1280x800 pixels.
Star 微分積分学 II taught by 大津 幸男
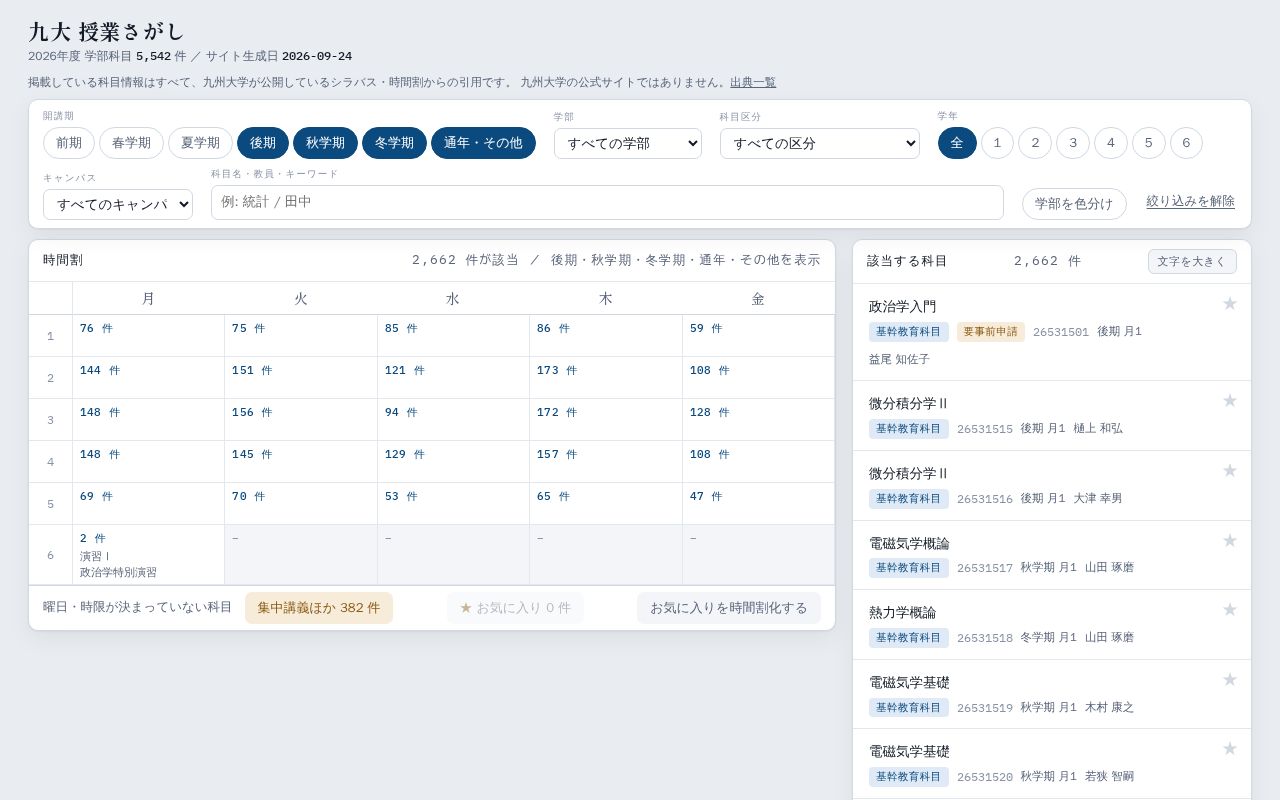point(1230,470)
